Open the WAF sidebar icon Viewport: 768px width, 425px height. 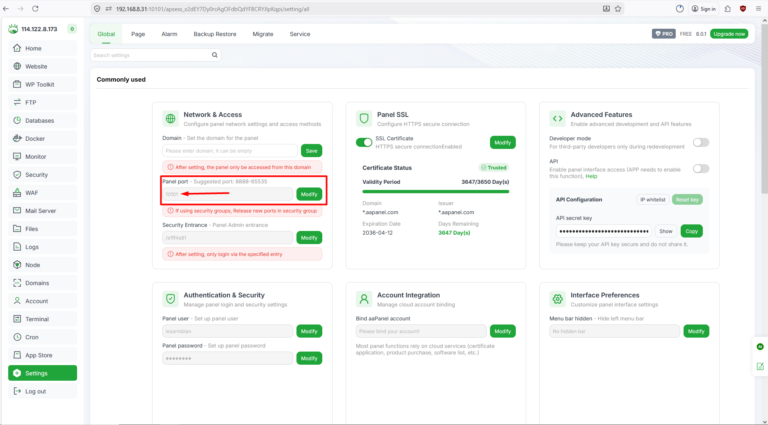(x=17, y=192)
